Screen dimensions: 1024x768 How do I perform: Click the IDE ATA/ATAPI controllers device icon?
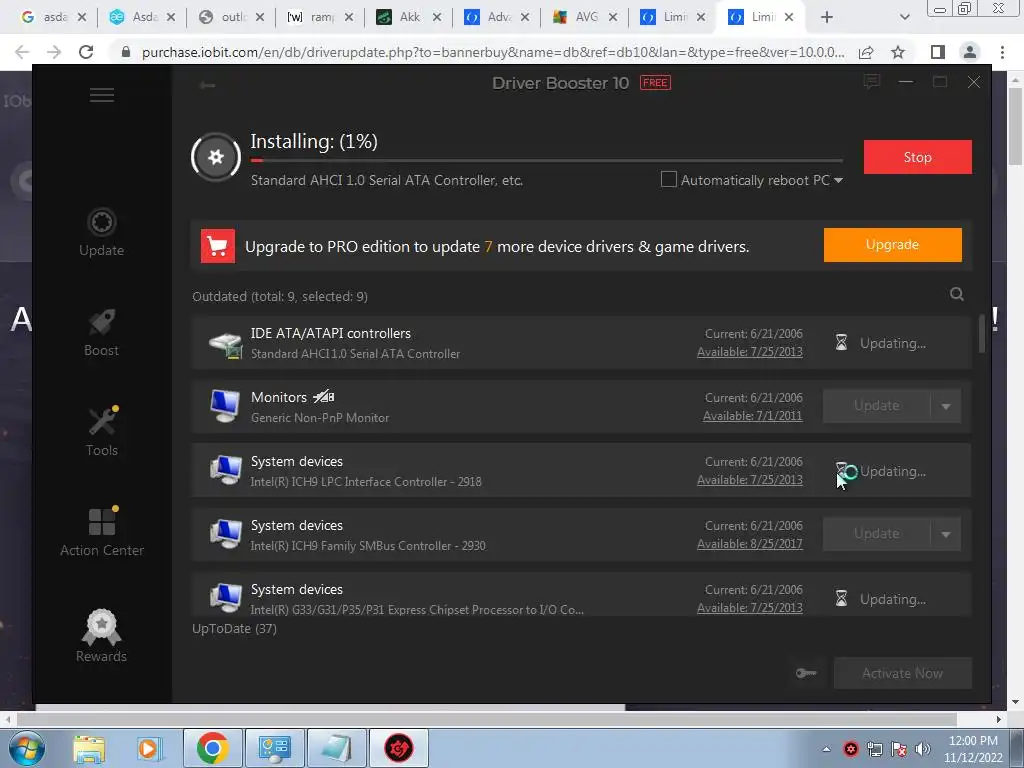225,344
